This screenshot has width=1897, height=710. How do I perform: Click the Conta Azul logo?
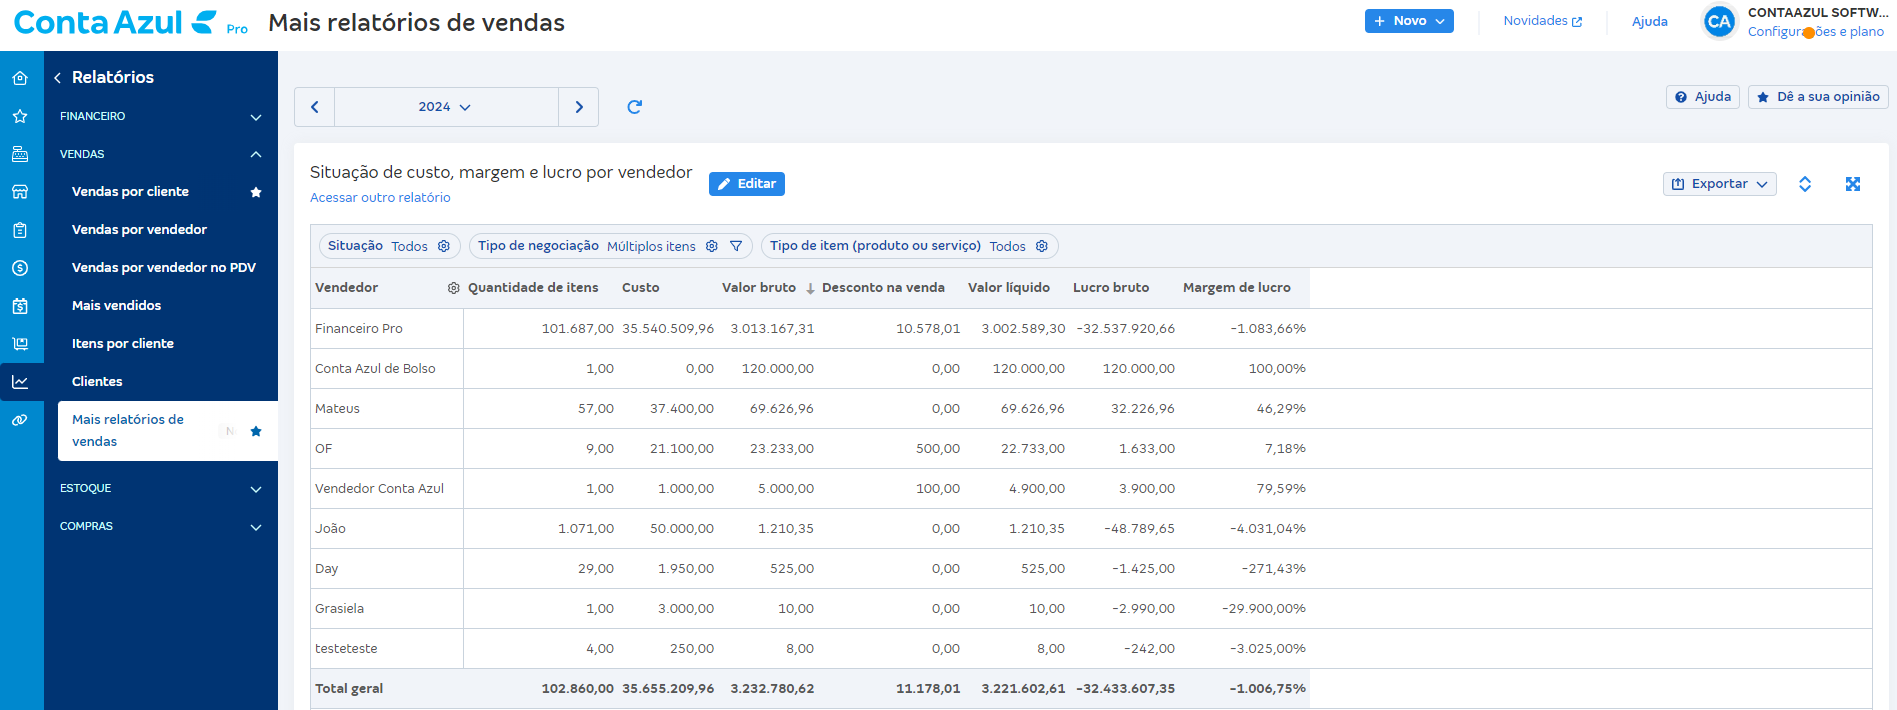[x=115, y=22]
